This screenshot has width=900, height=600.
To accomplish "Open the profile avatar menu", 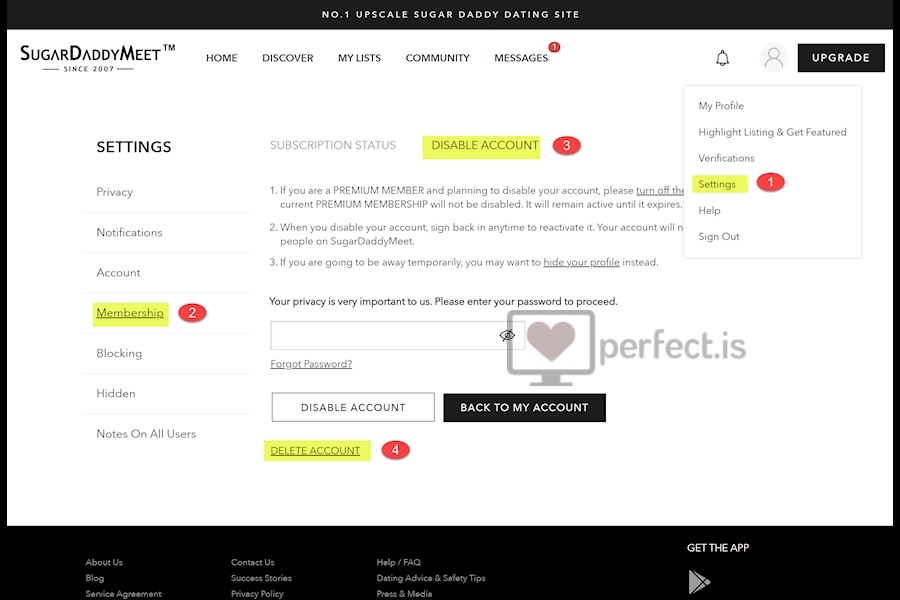I will 773,57.
